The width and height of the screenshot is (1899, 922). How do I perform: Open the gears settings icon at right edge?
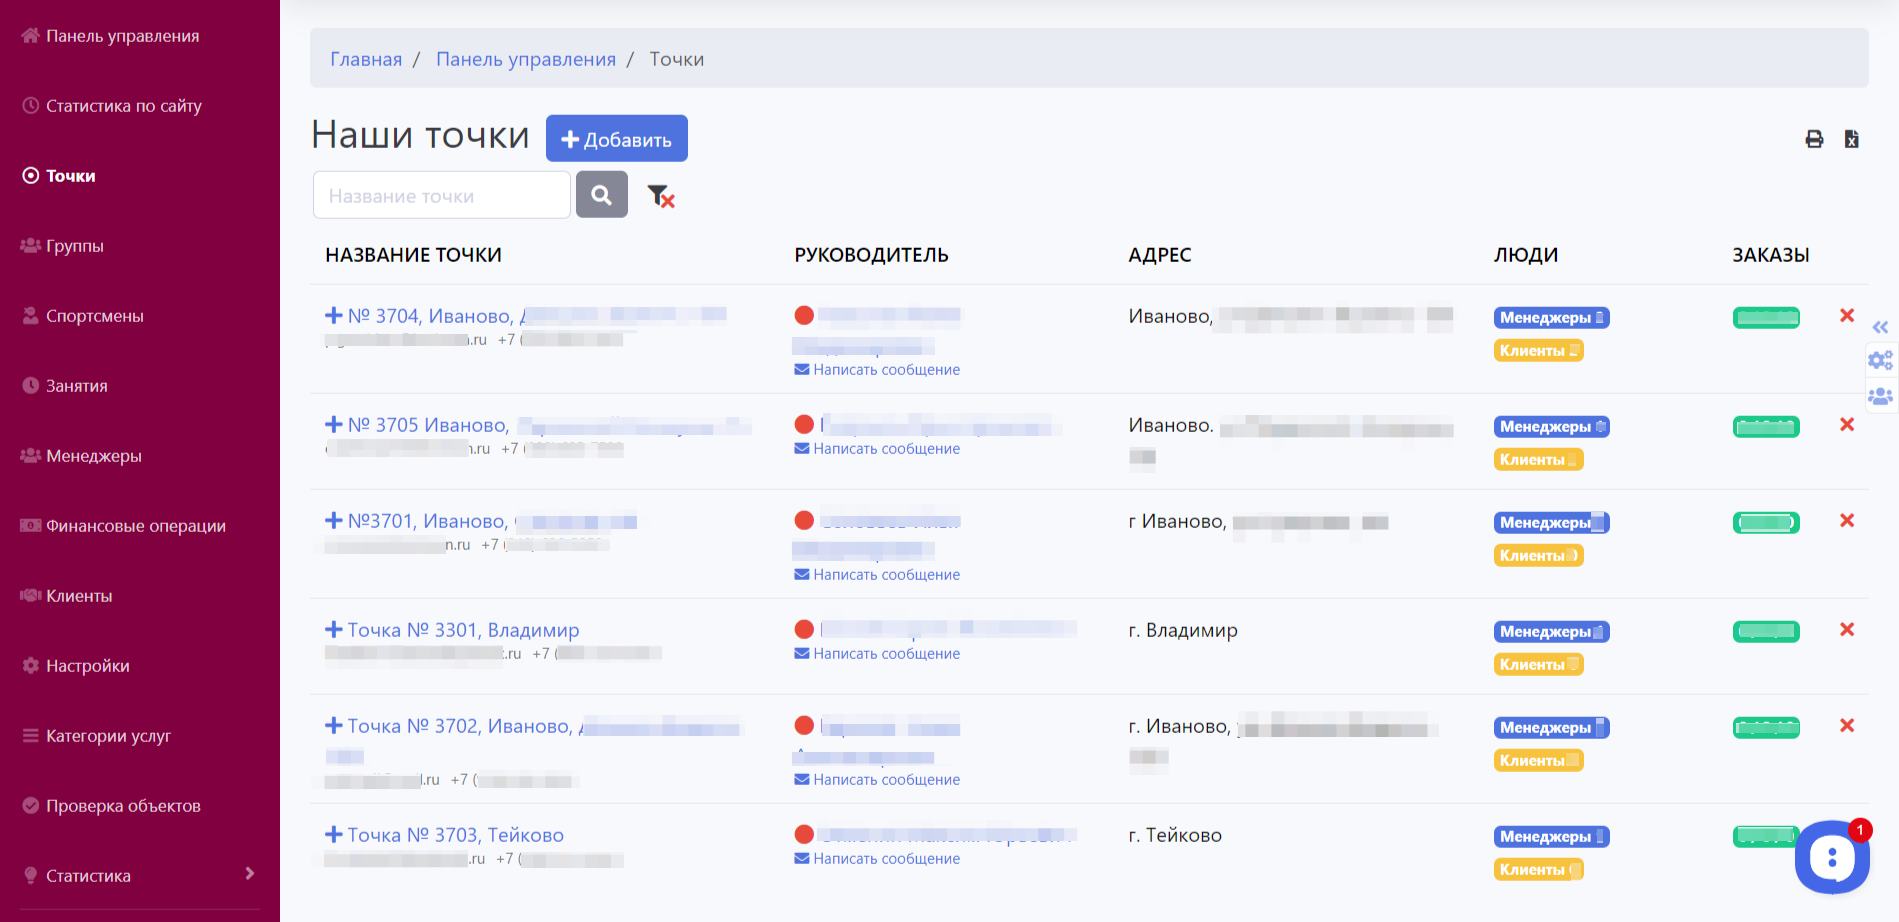[x=1880, y=360]
